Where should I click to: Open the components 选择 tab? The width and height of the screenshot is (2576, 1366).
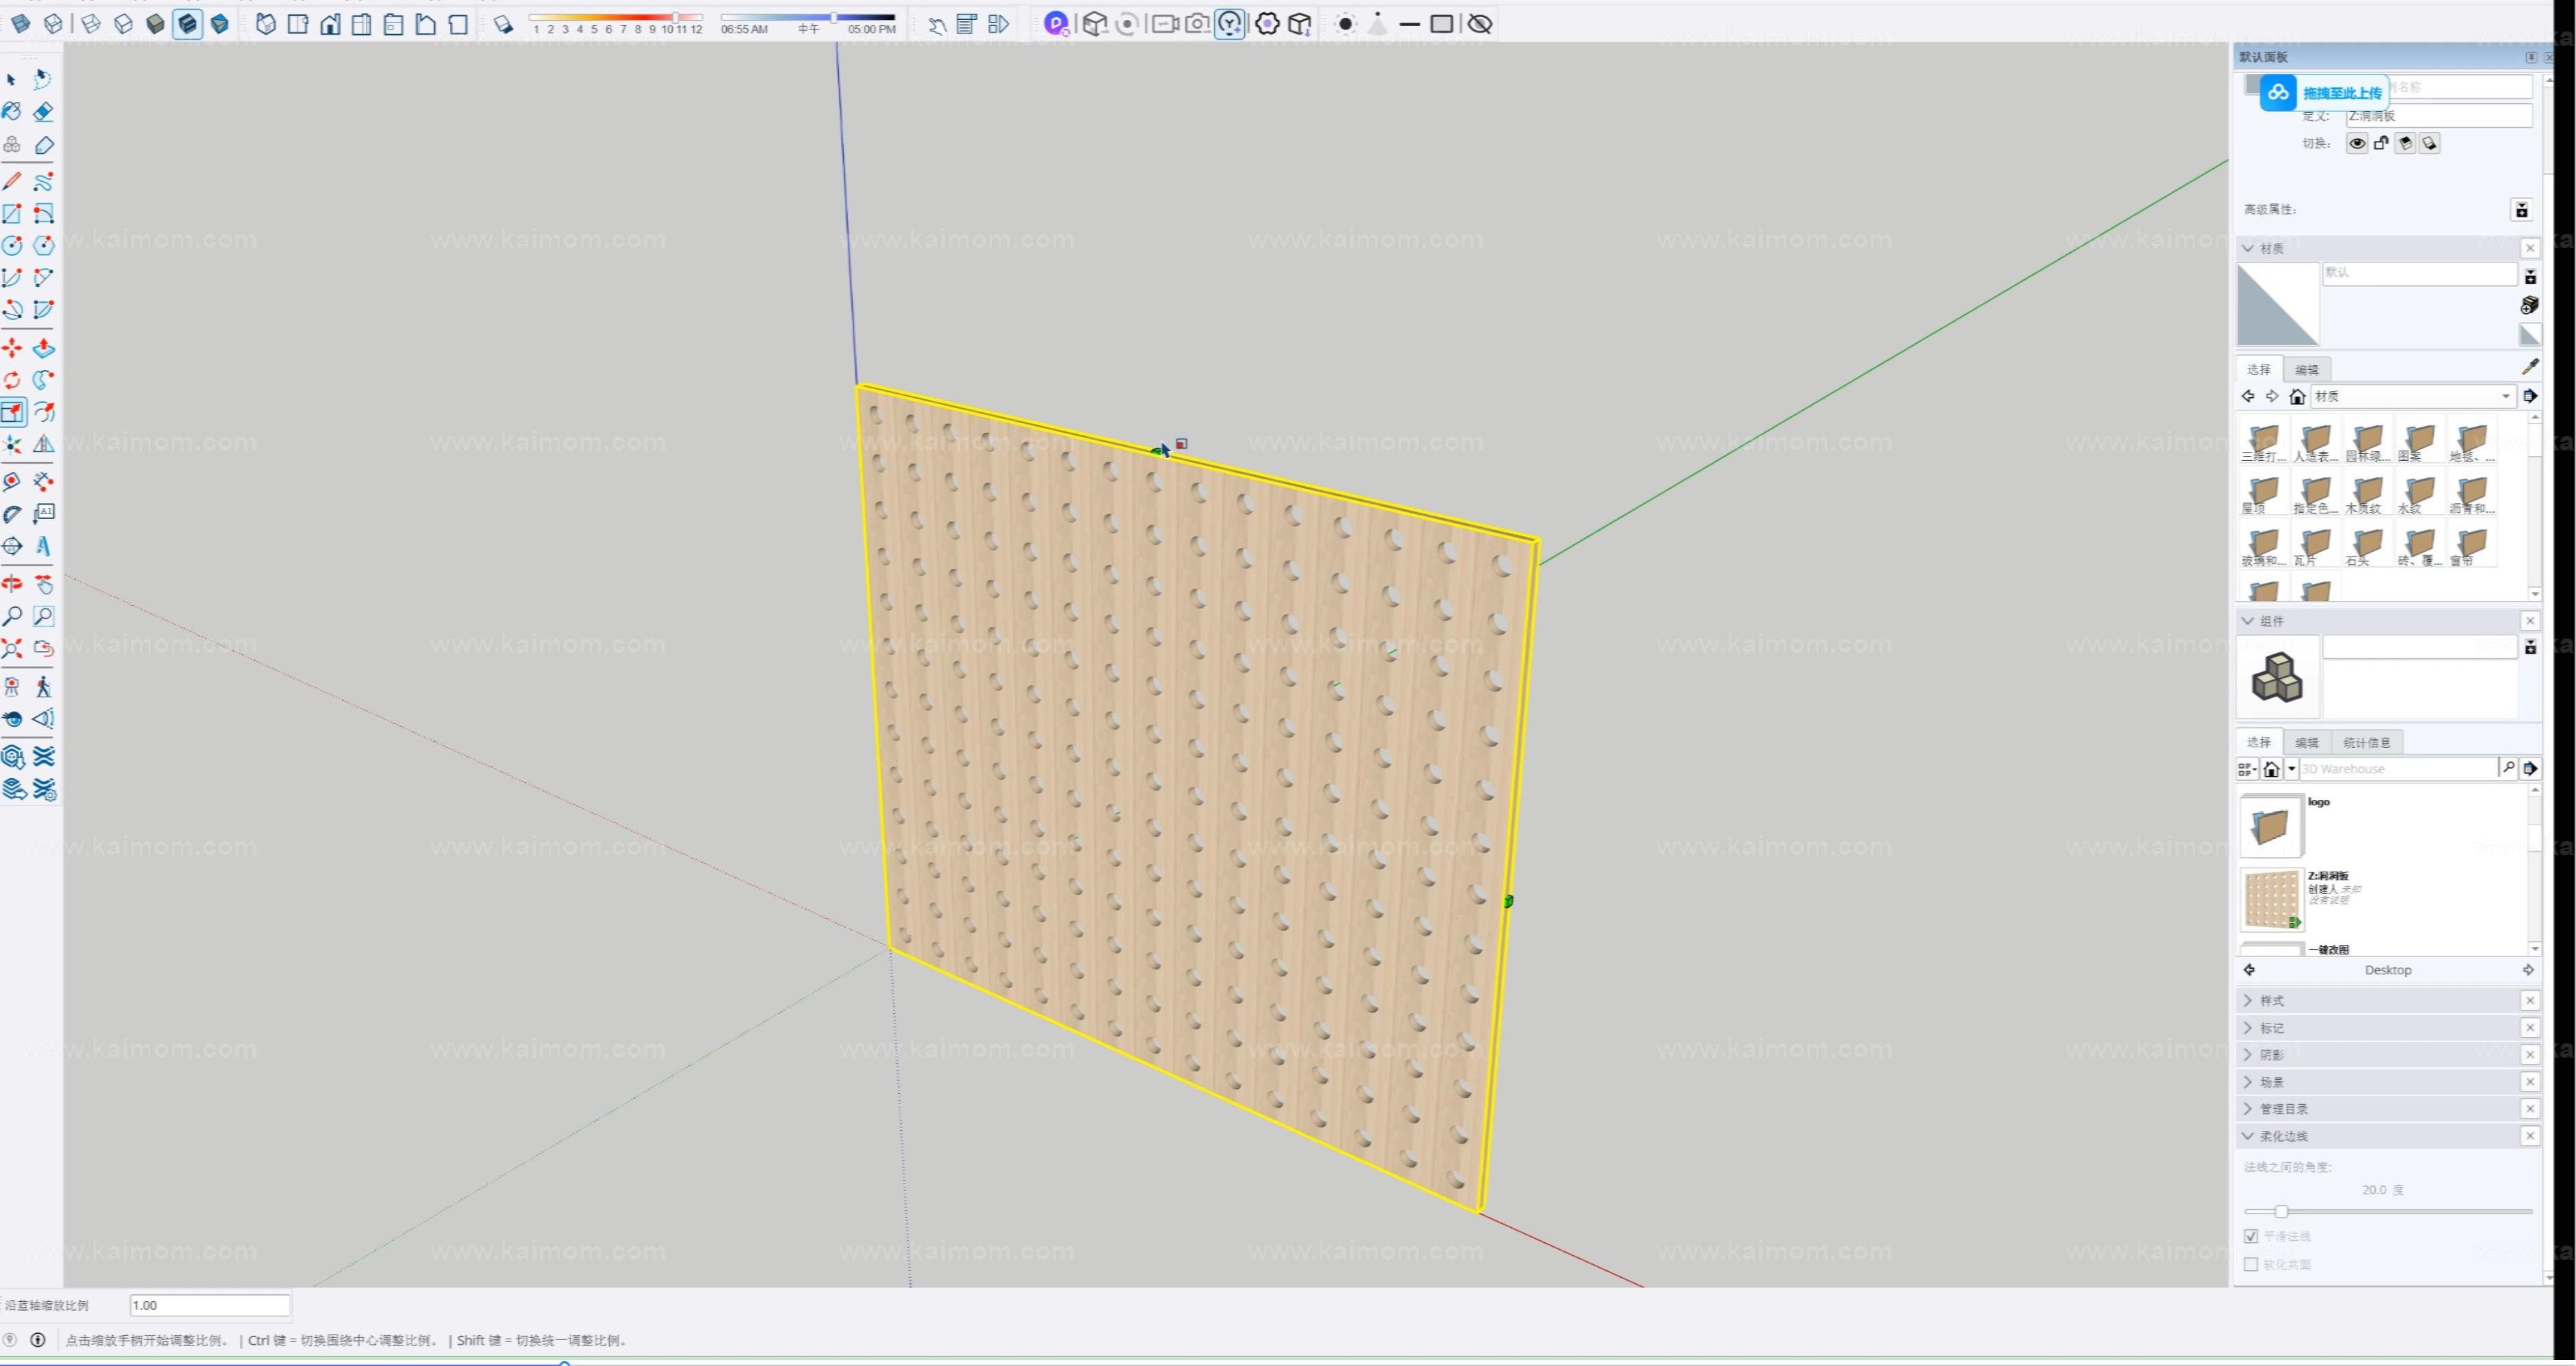2258,742
